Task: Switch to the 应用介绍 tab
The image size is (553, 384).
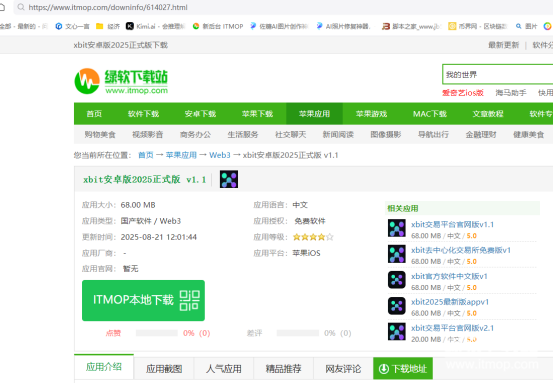Action: (104, 367)
